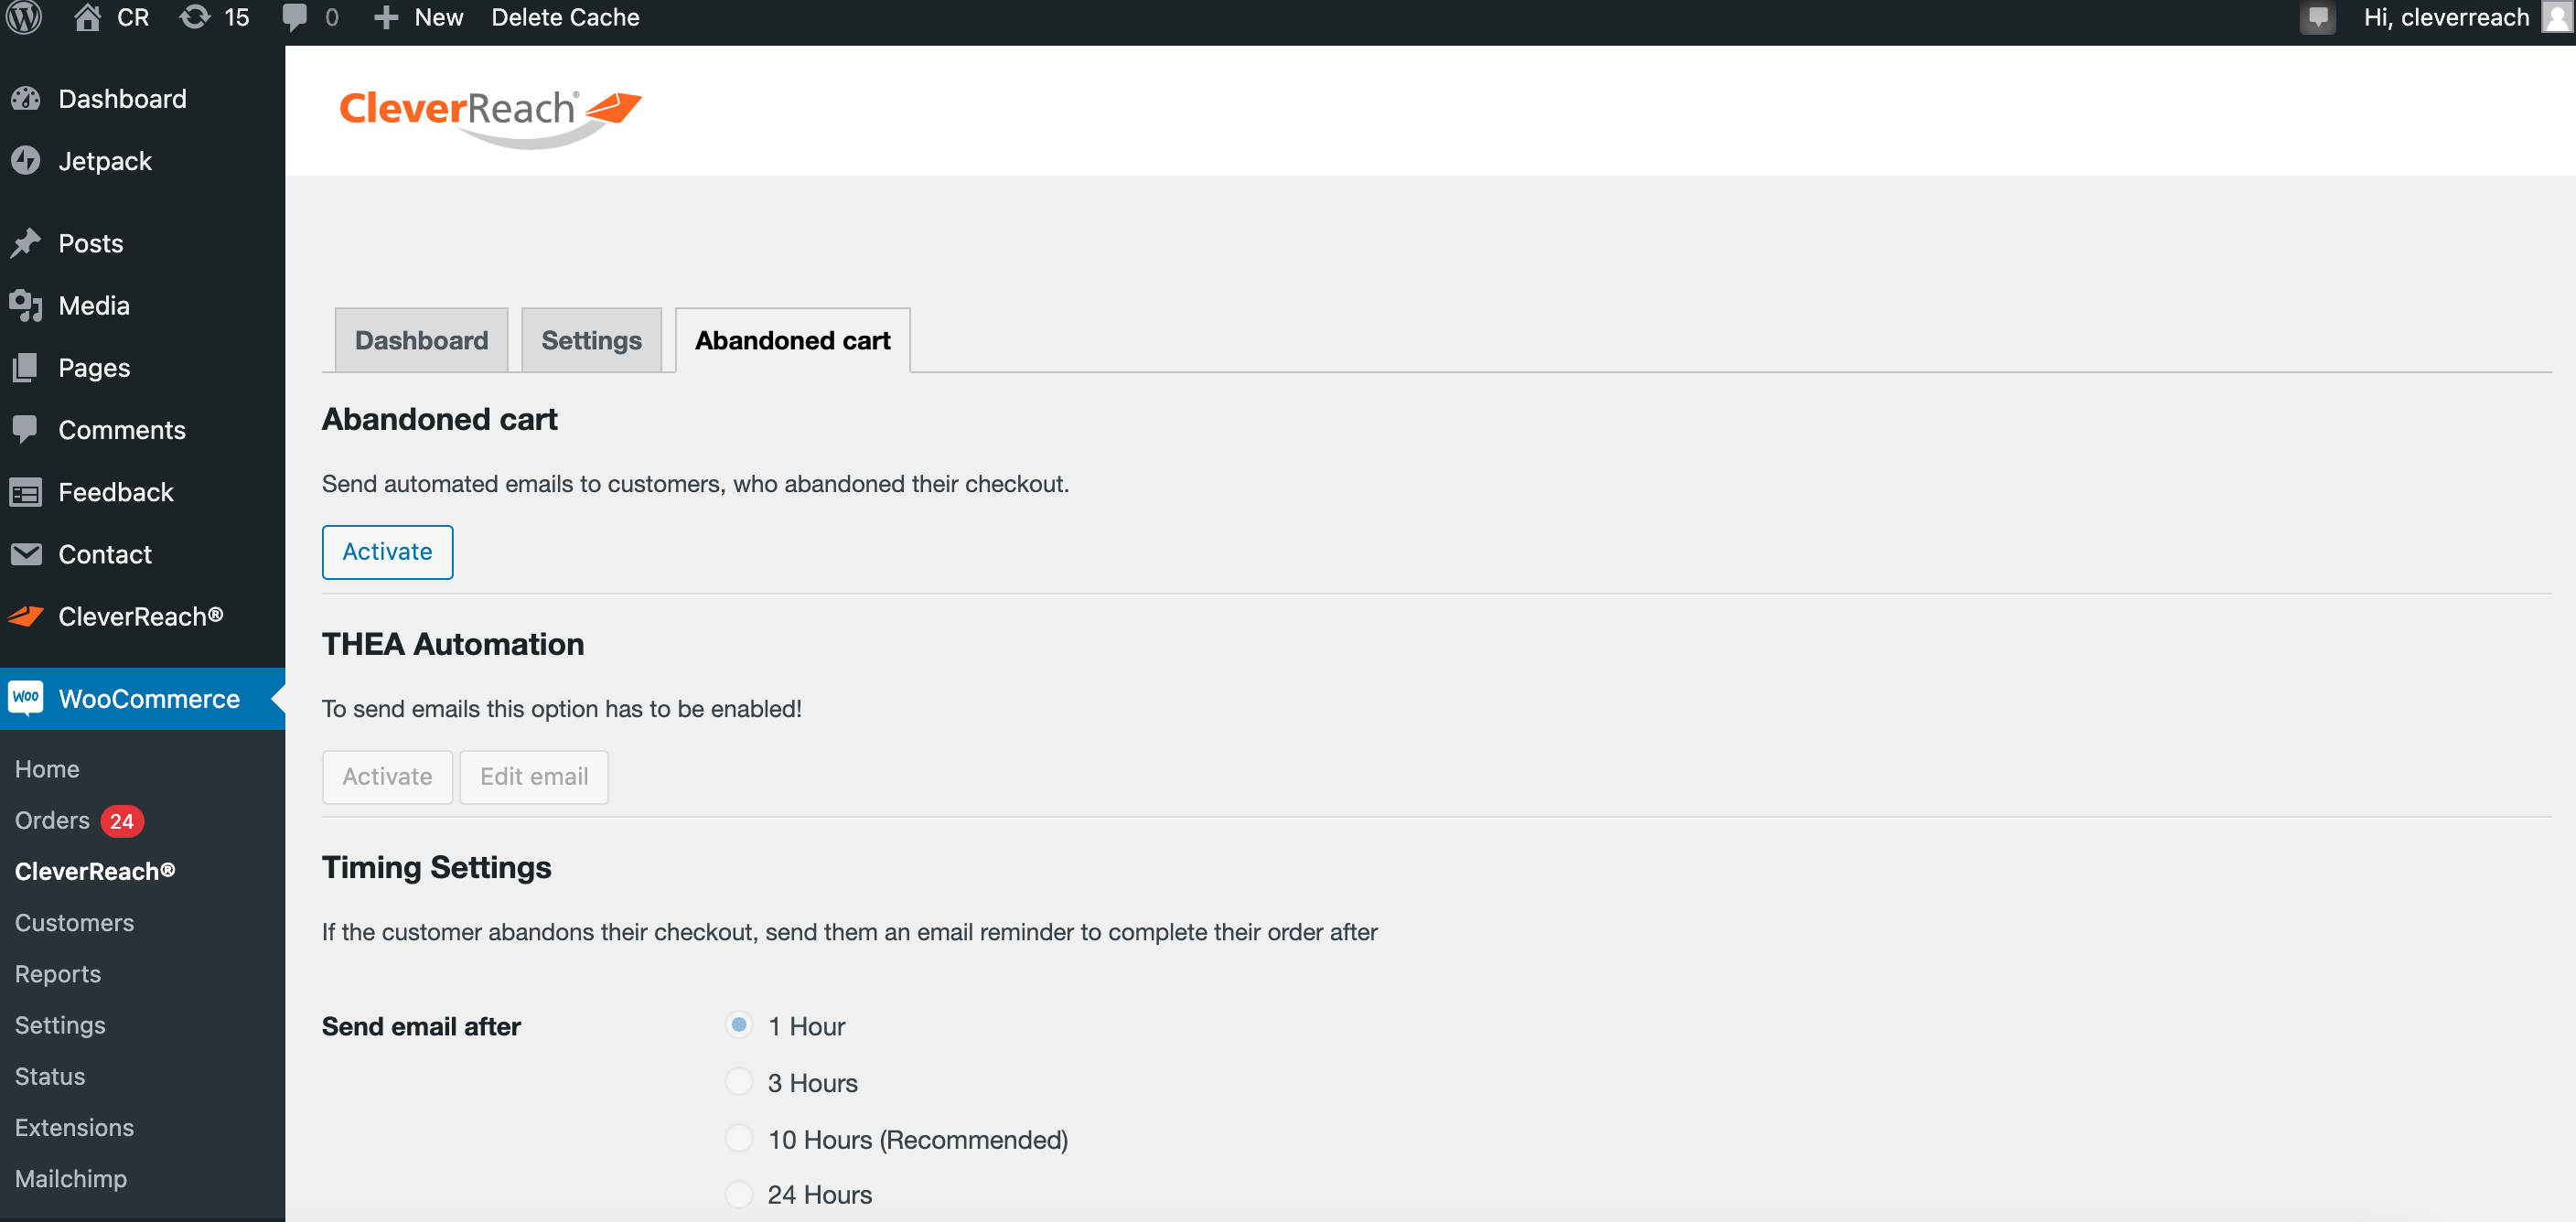Click the updates icon showing 15

[x=194, y=17]
